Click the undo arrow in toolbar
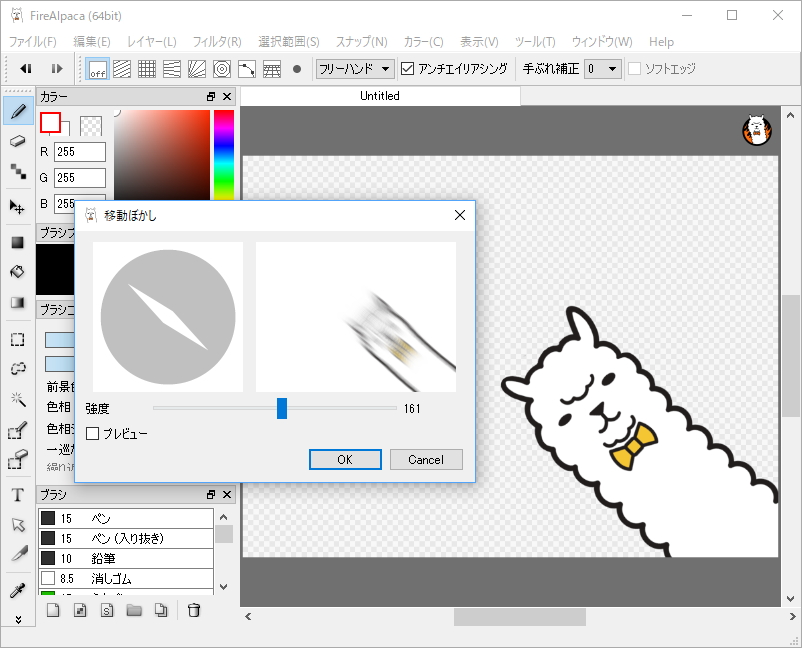 point(26,69)
